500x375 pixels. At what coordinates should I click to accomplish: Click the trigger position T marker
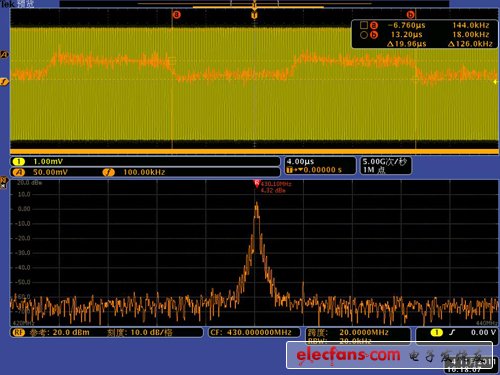(254, 15)
